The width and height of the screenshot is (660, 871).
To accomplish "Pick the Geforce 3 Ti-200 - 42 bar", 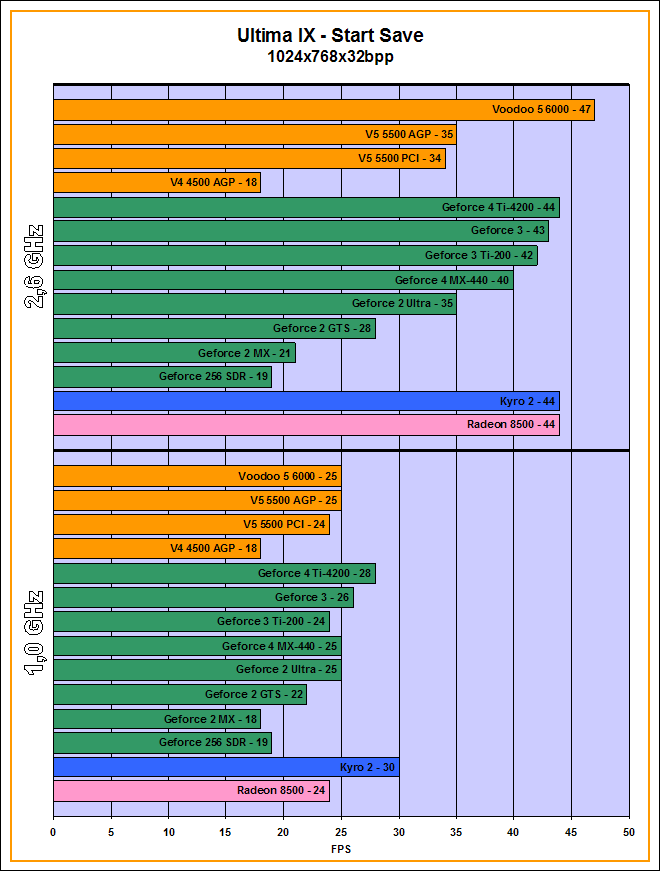I will tap(295, 255).
